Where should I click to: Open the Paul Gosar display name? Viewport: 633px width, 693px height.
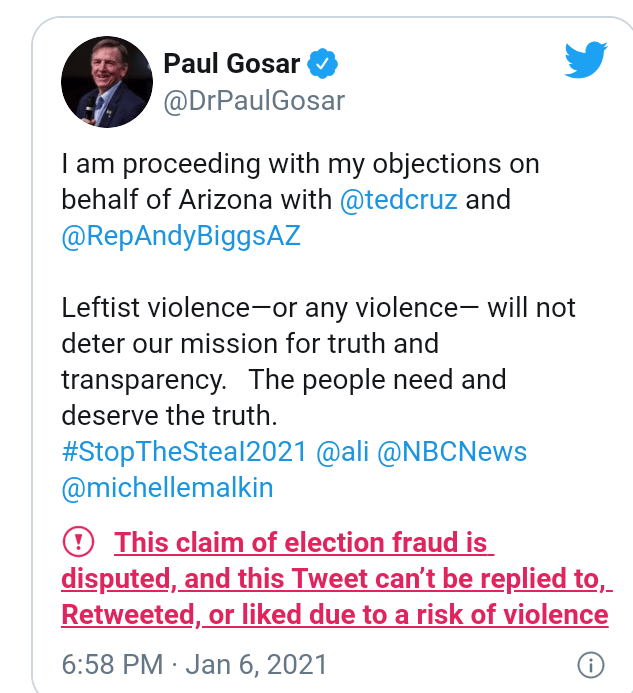click(x=231, y=65)
